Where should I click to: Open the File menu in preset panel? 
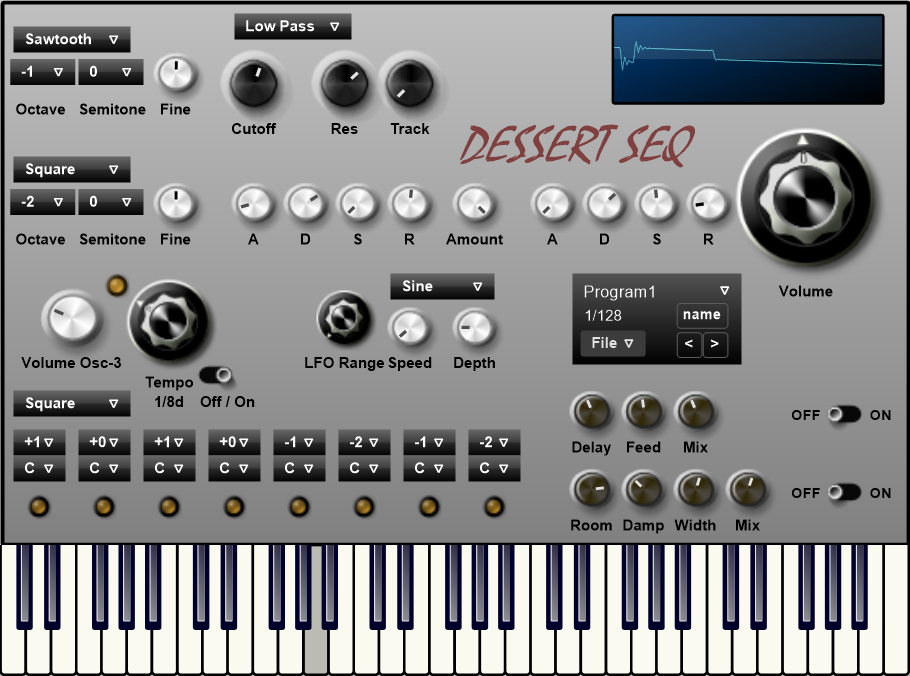click(x=612, y=344)
